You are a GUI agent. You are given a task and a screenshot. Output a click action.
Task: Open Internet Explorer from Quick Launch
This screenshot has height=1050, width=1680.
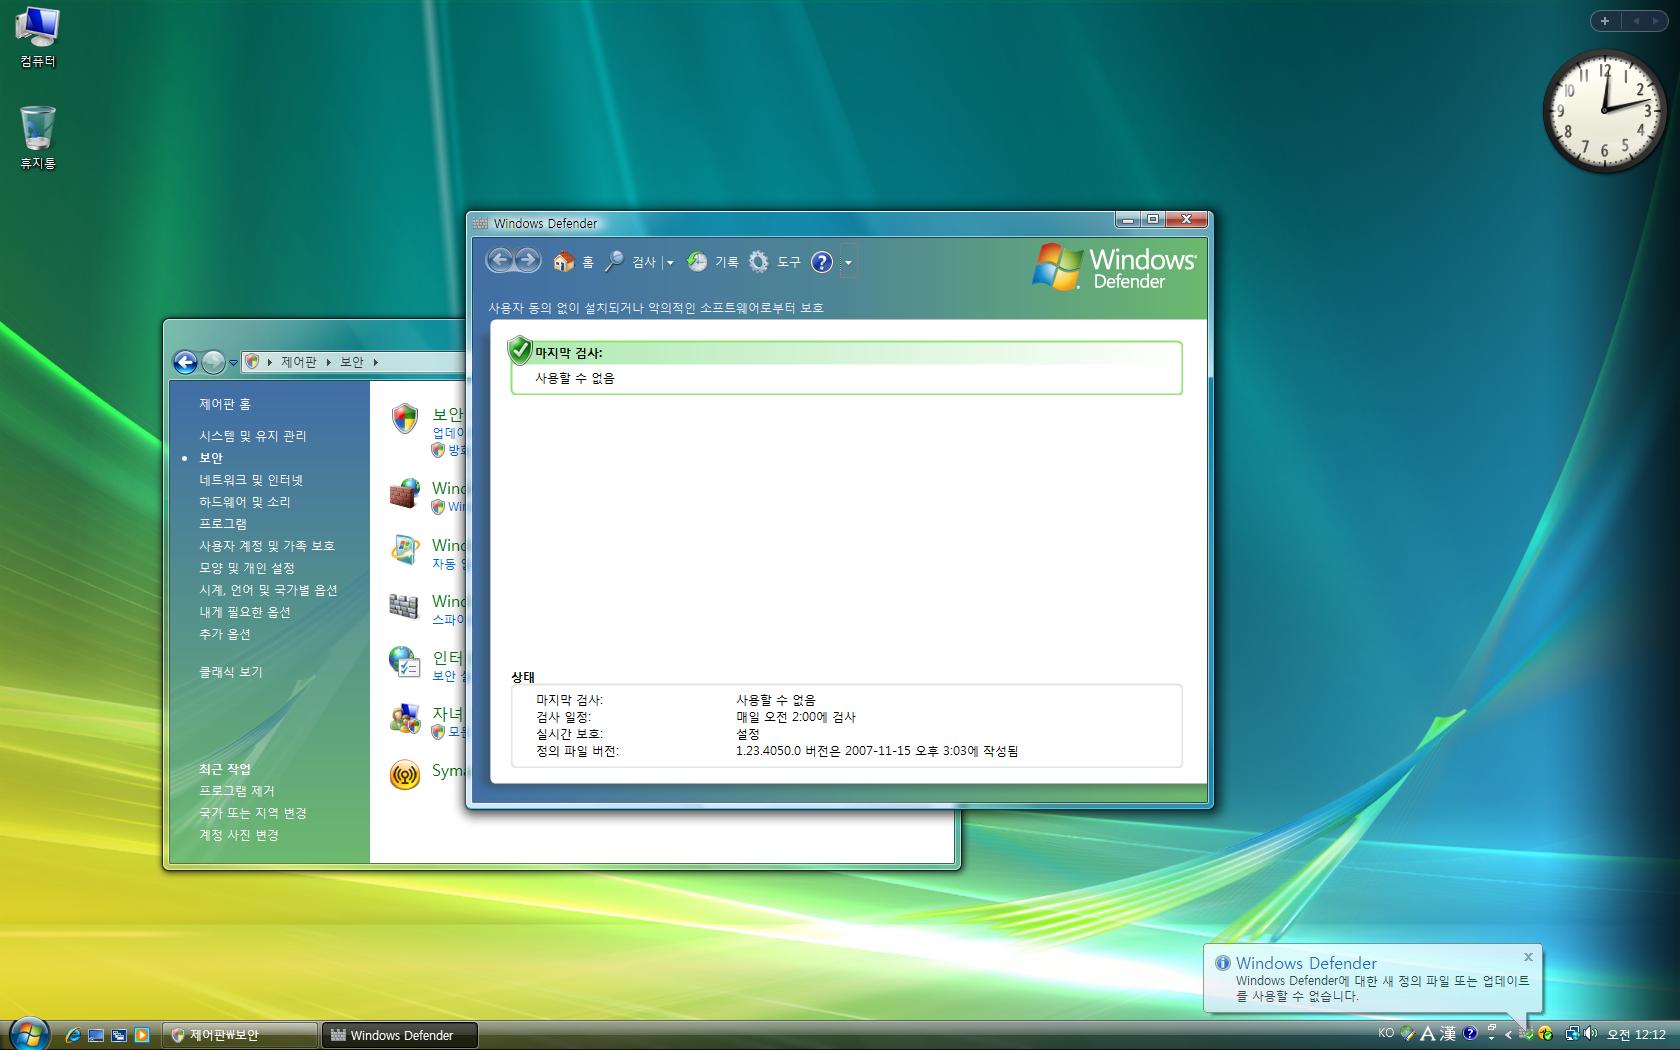click(x=73, y=1035)
